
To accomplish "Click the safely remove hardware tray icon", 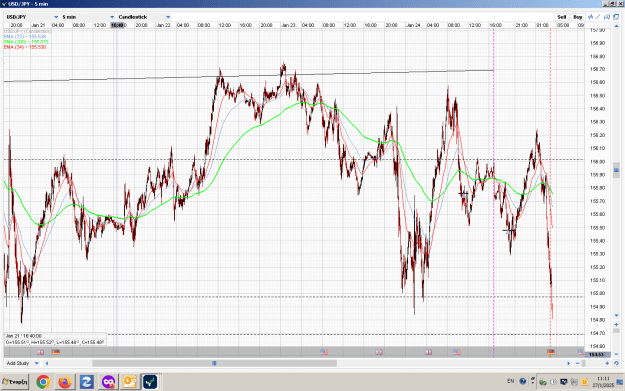I will point(543,382).
